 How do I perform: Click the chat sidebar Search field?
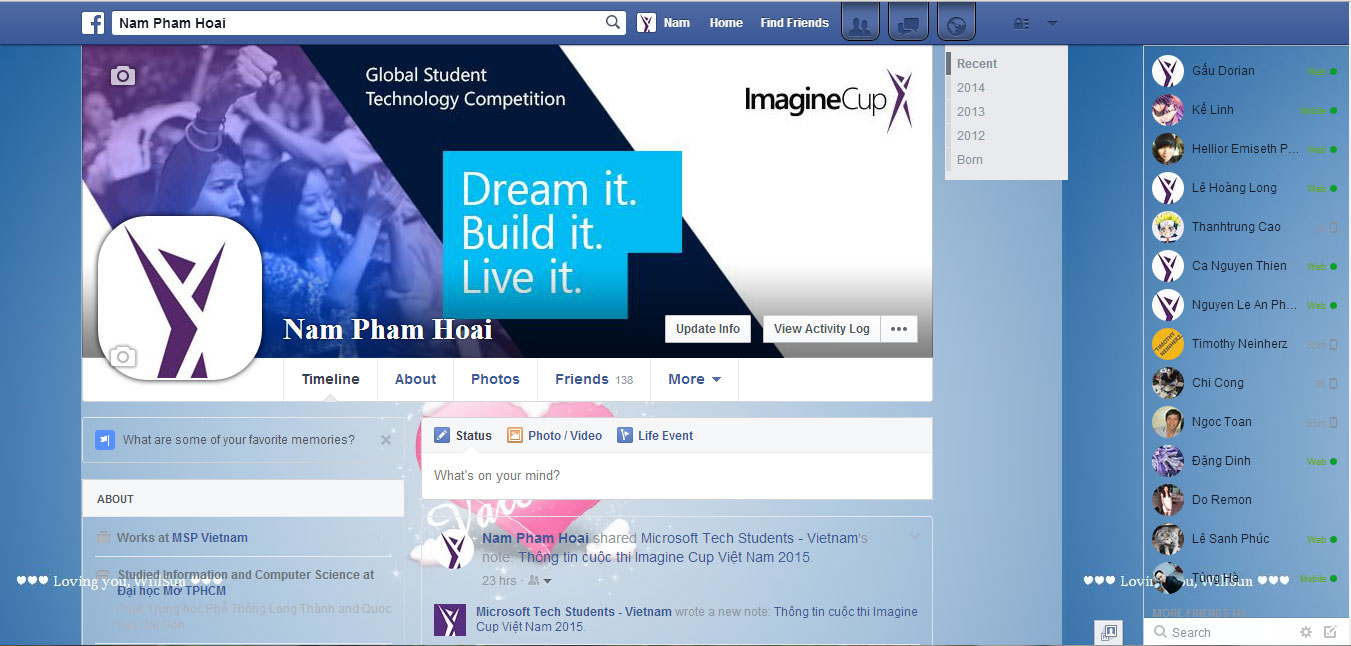click(1220, 632)
